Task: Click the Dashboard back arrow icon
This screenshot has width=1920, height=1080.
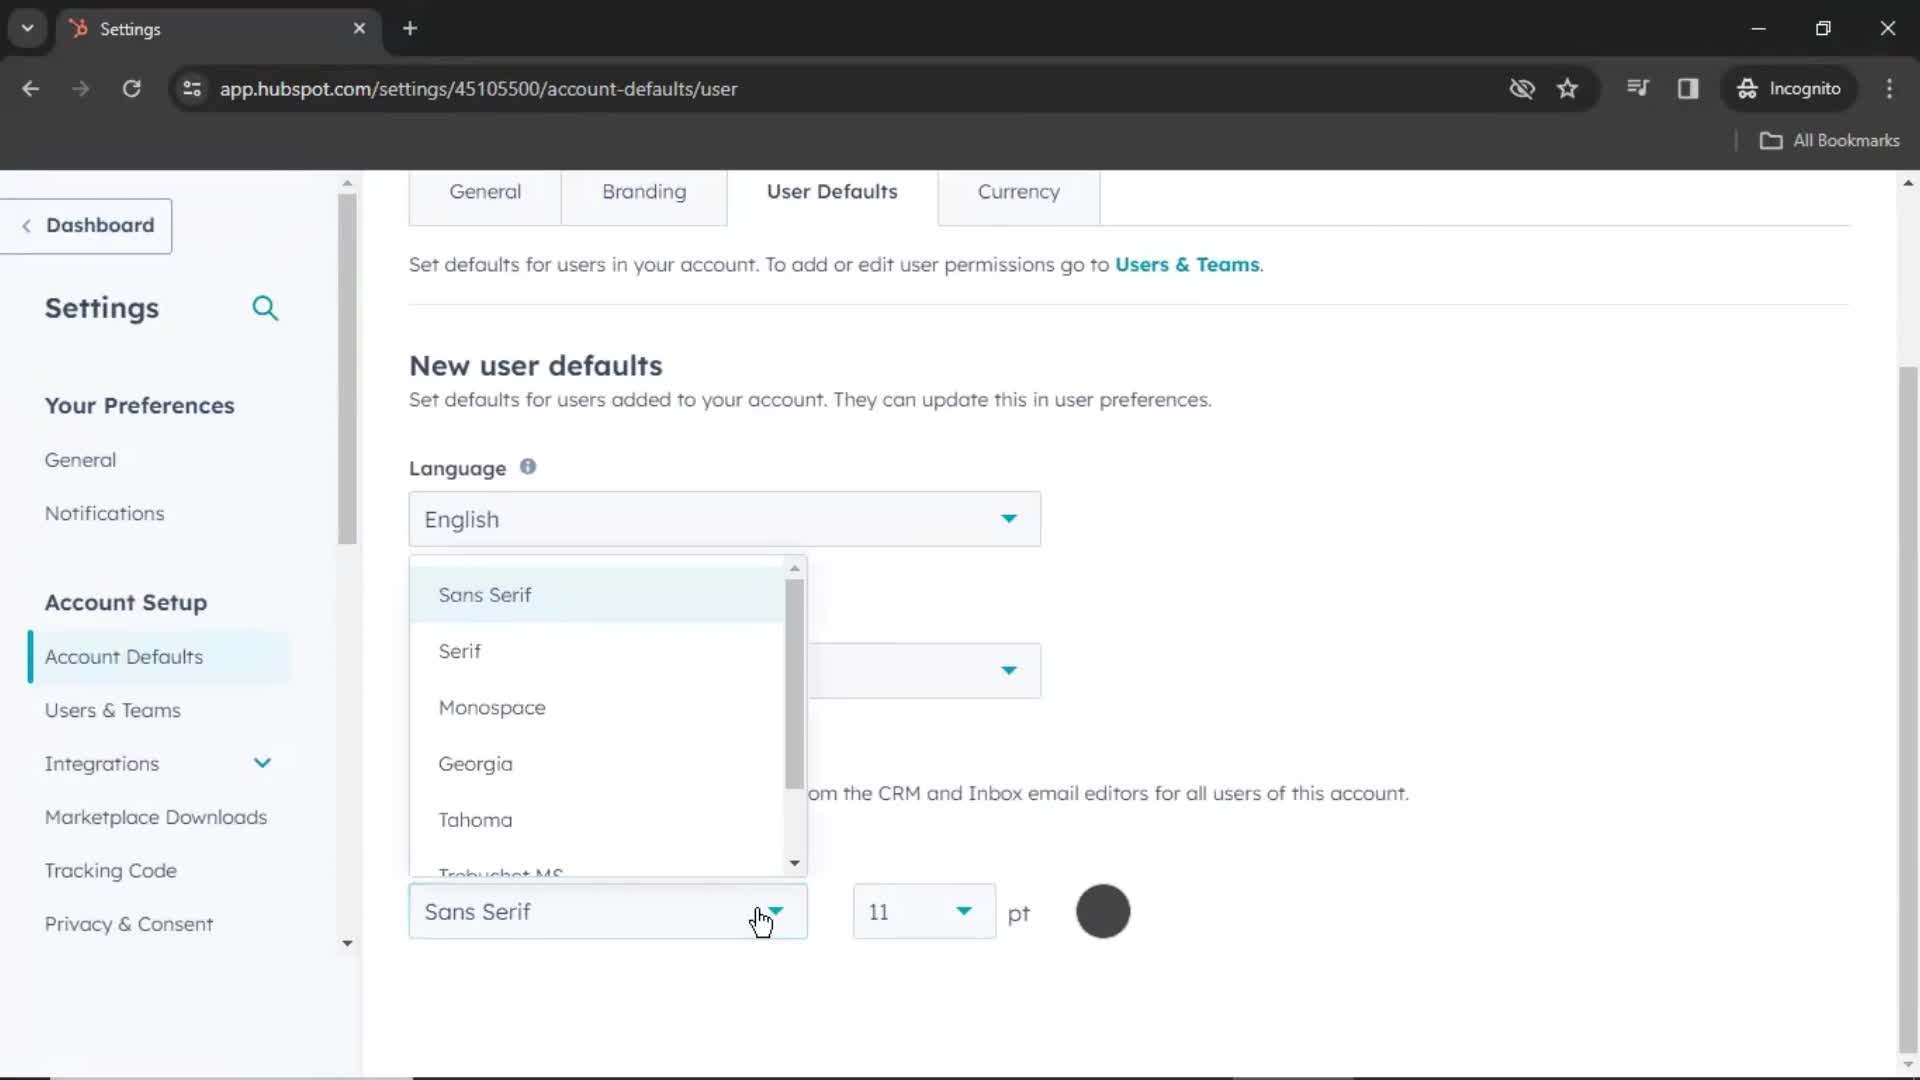Action: tap(25, 224)
